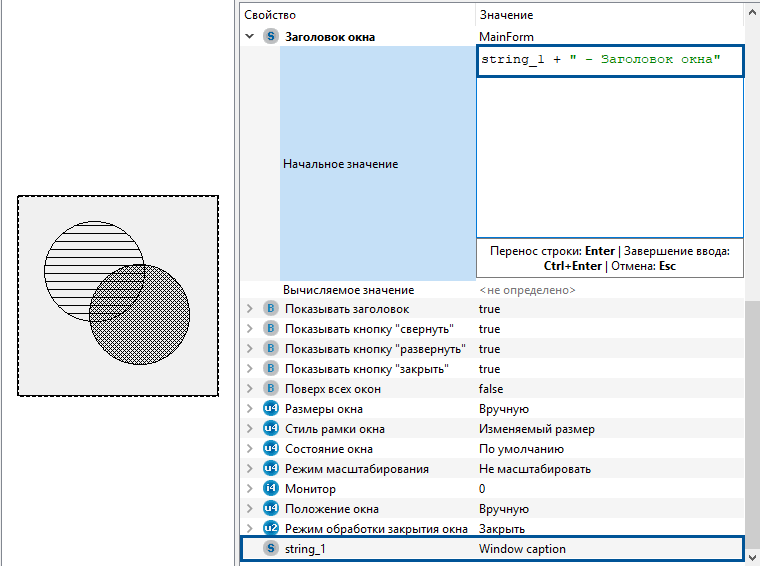This screenshot has width=760, height=566.
Task: Click the u2 icon for Режим обработки закрытия окна
Action: pyautogui.click(x=270, y=529)
